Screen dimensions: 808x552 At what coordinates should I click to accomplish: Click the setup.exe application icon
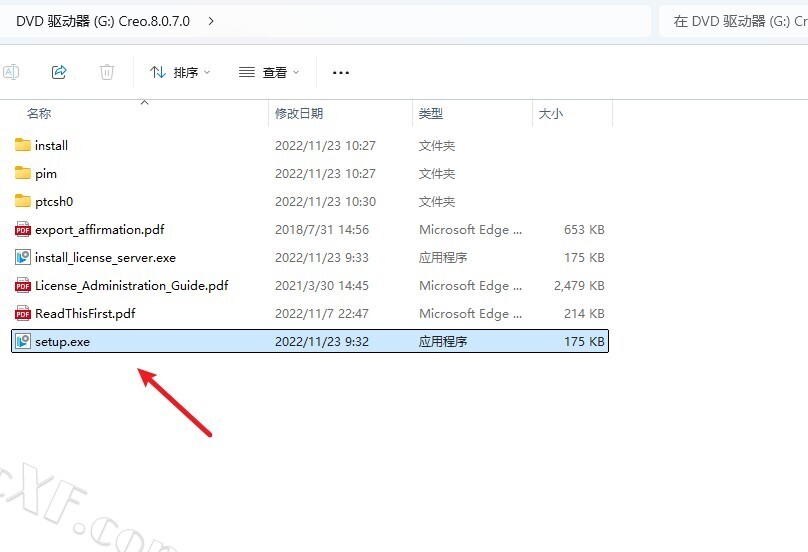(23, 341)
